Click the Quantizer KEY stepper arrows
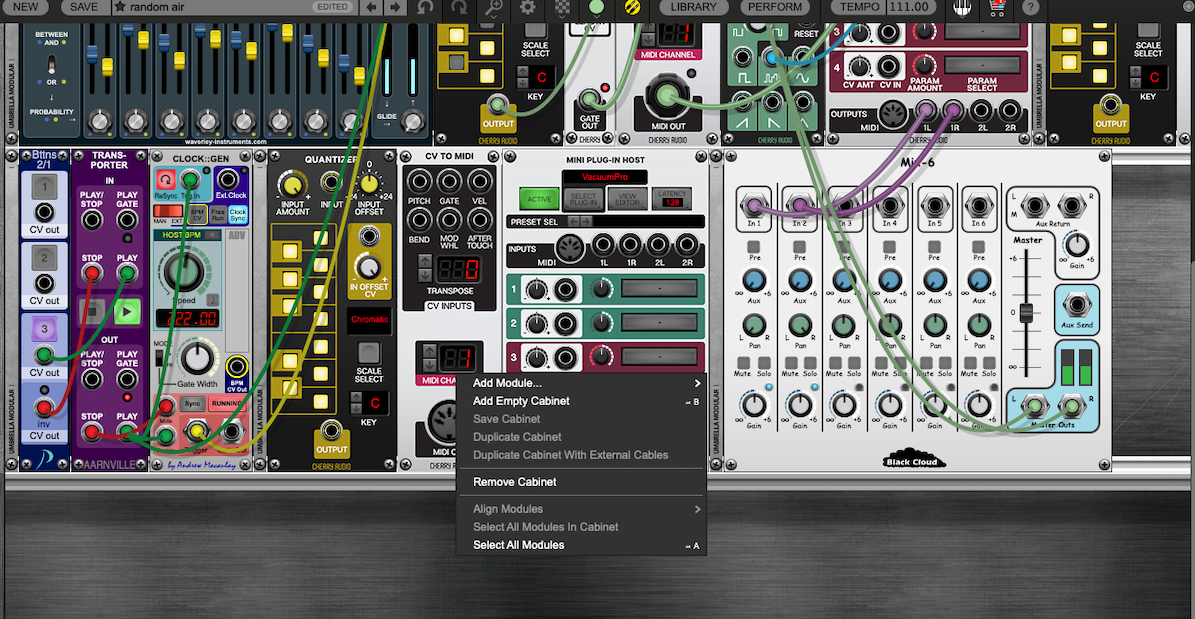Viewport: 1195px width, 619px height. coord(354,403)
